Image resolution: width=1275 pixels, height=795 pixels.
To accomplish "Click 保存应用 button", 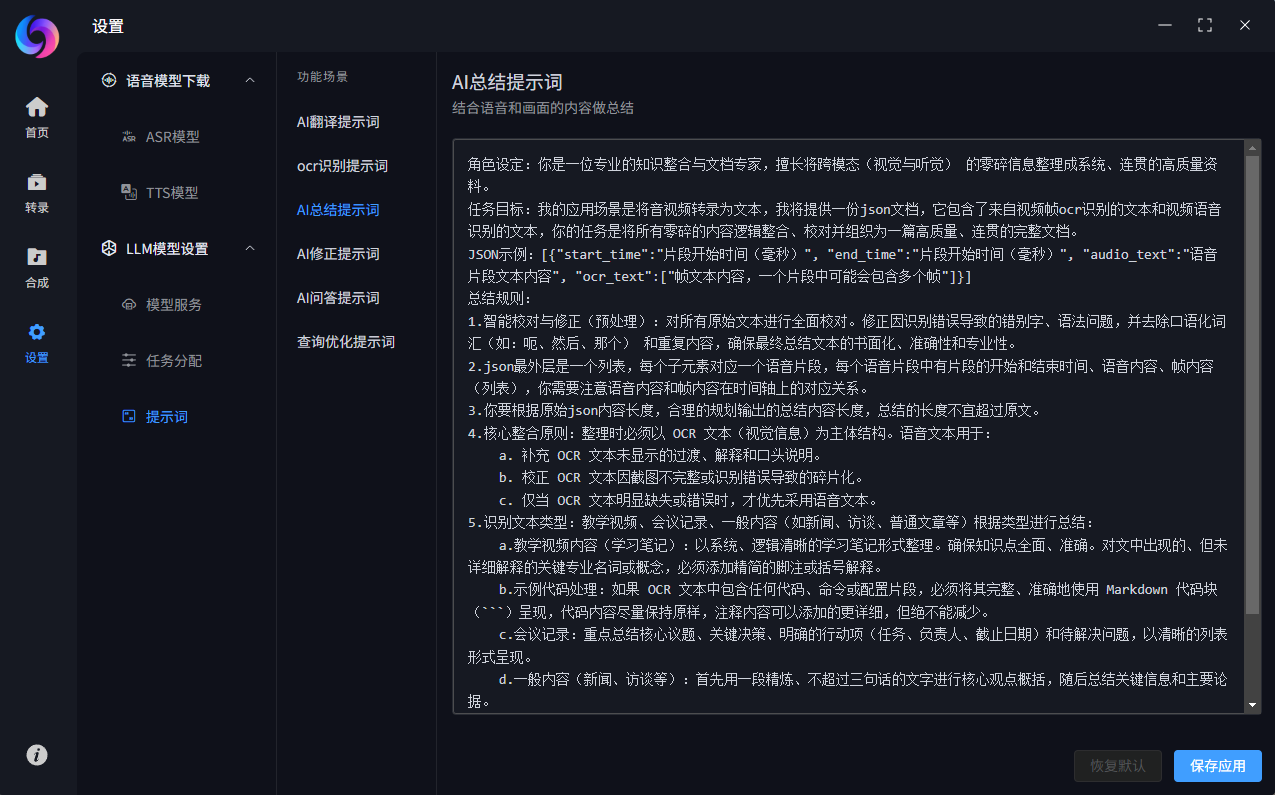I will pos(1218,766).
